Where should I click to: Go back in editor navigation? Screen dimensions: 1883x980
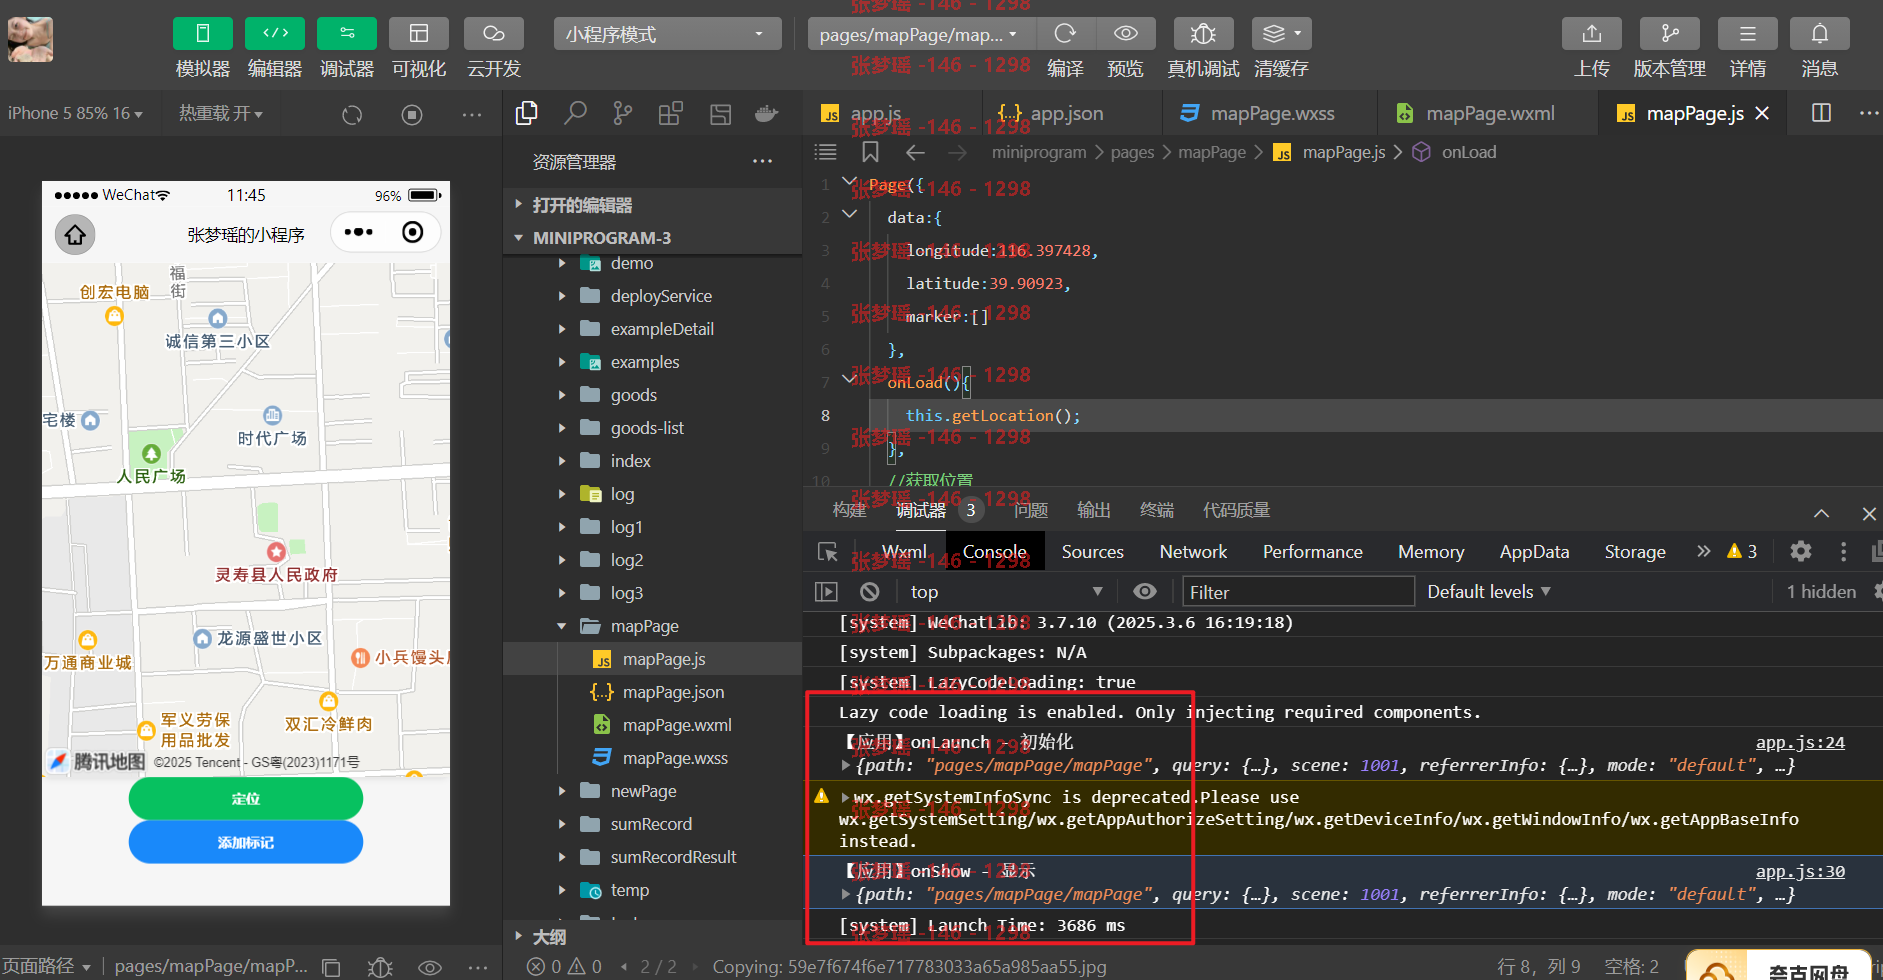[x=915, y=152]
